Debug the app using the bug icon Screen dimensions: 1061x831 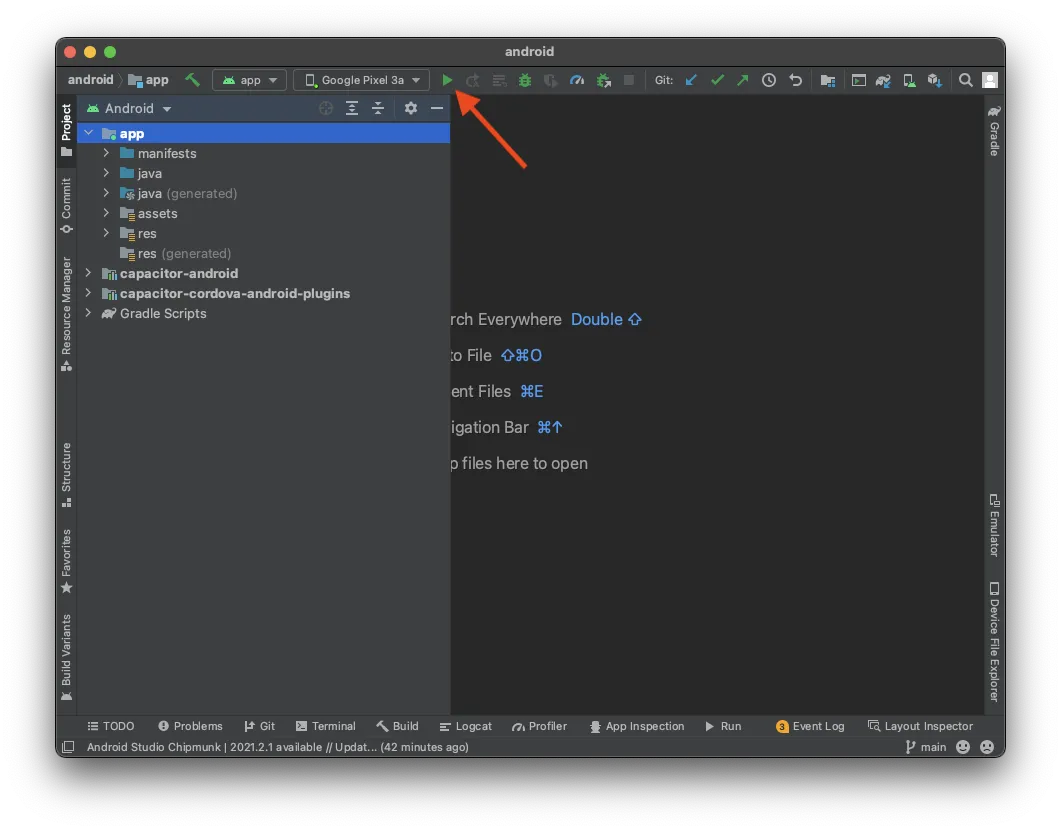coord(524,80)
